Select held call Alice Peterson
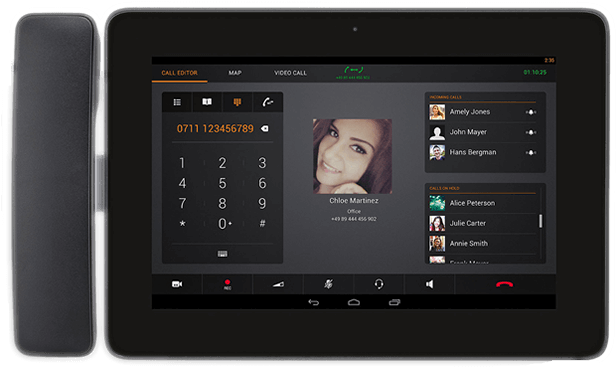Image resolution: width=616 pixels, height=367 pixels. tap(482, 203)
